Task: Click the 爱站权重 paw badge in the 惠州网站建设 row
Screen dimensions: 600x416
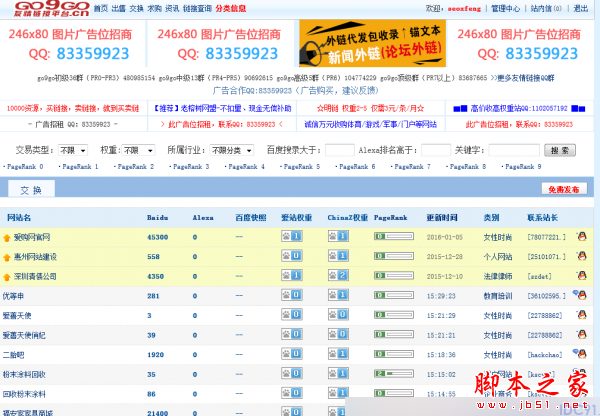Action: click(292, 256)
